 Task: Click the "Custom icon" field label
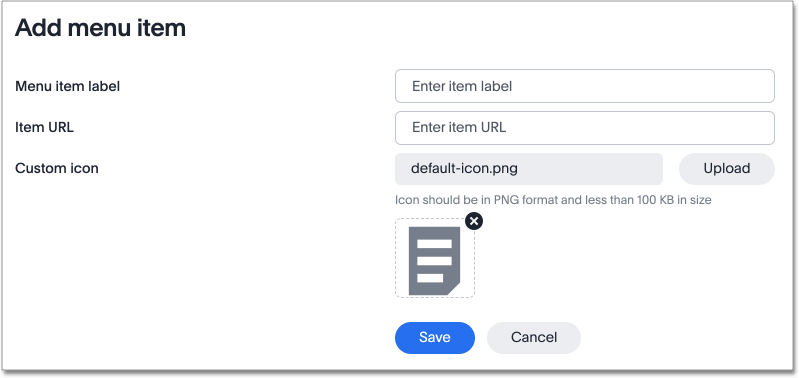pos(57,169)
